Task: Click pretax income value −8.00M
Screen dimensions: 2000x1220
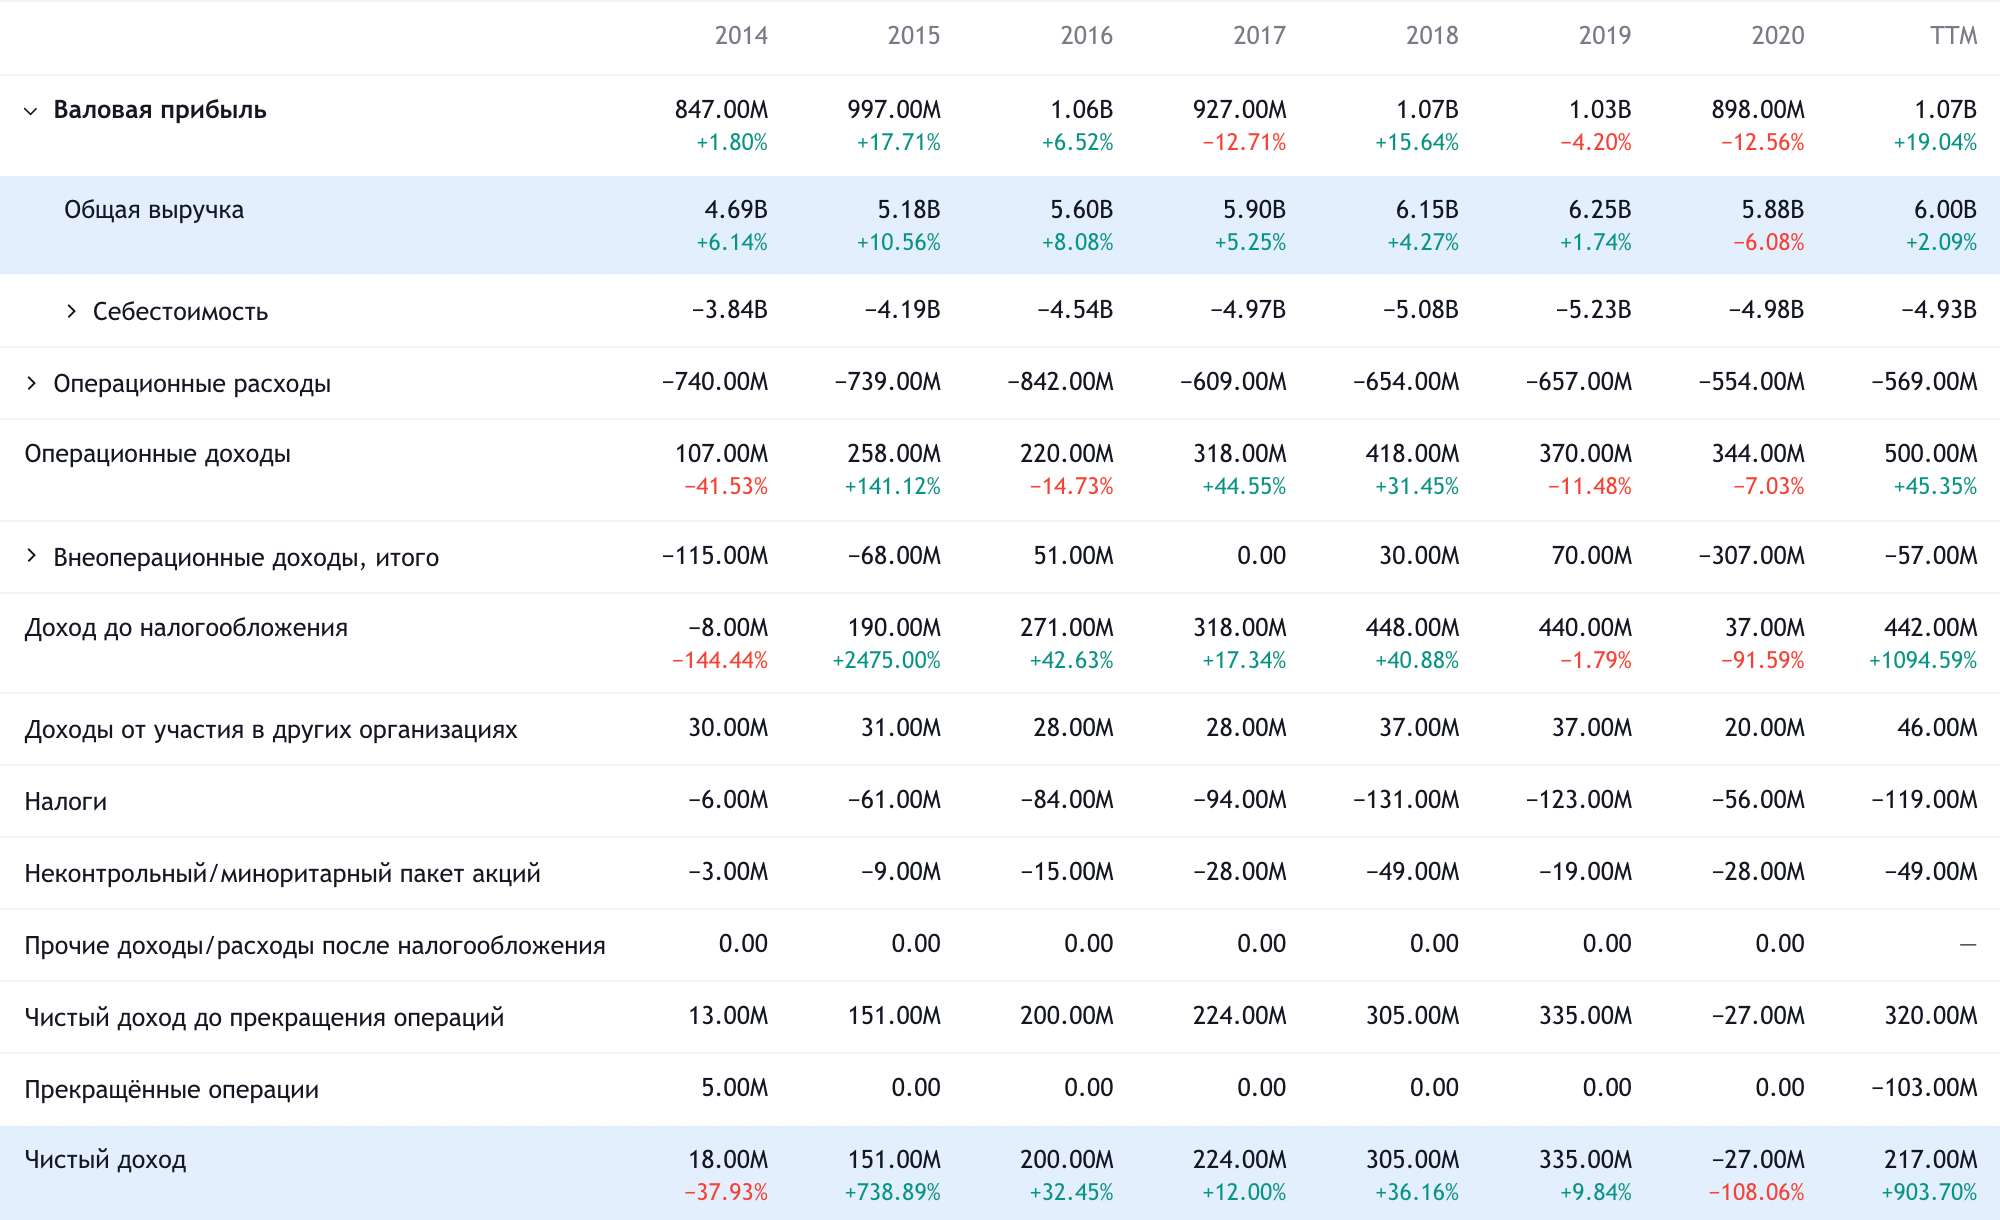Action: [x=728, y=628]
